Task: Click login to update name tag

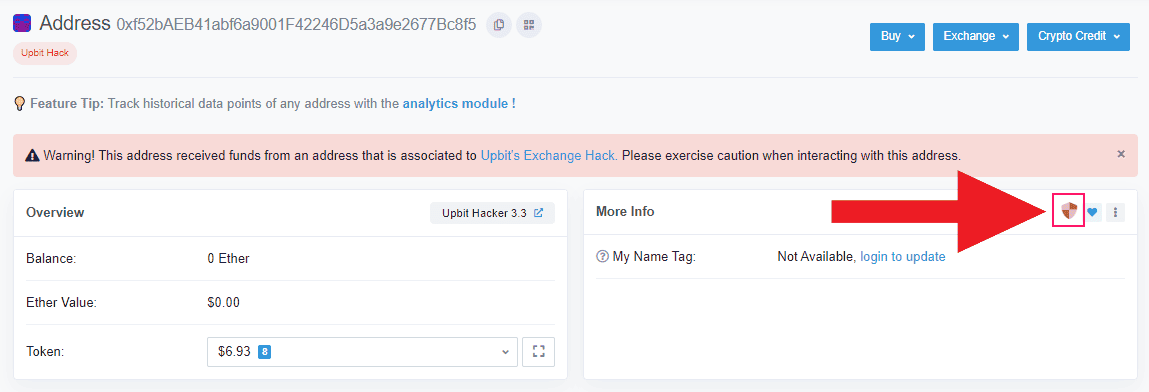Action: coord(903,256)
